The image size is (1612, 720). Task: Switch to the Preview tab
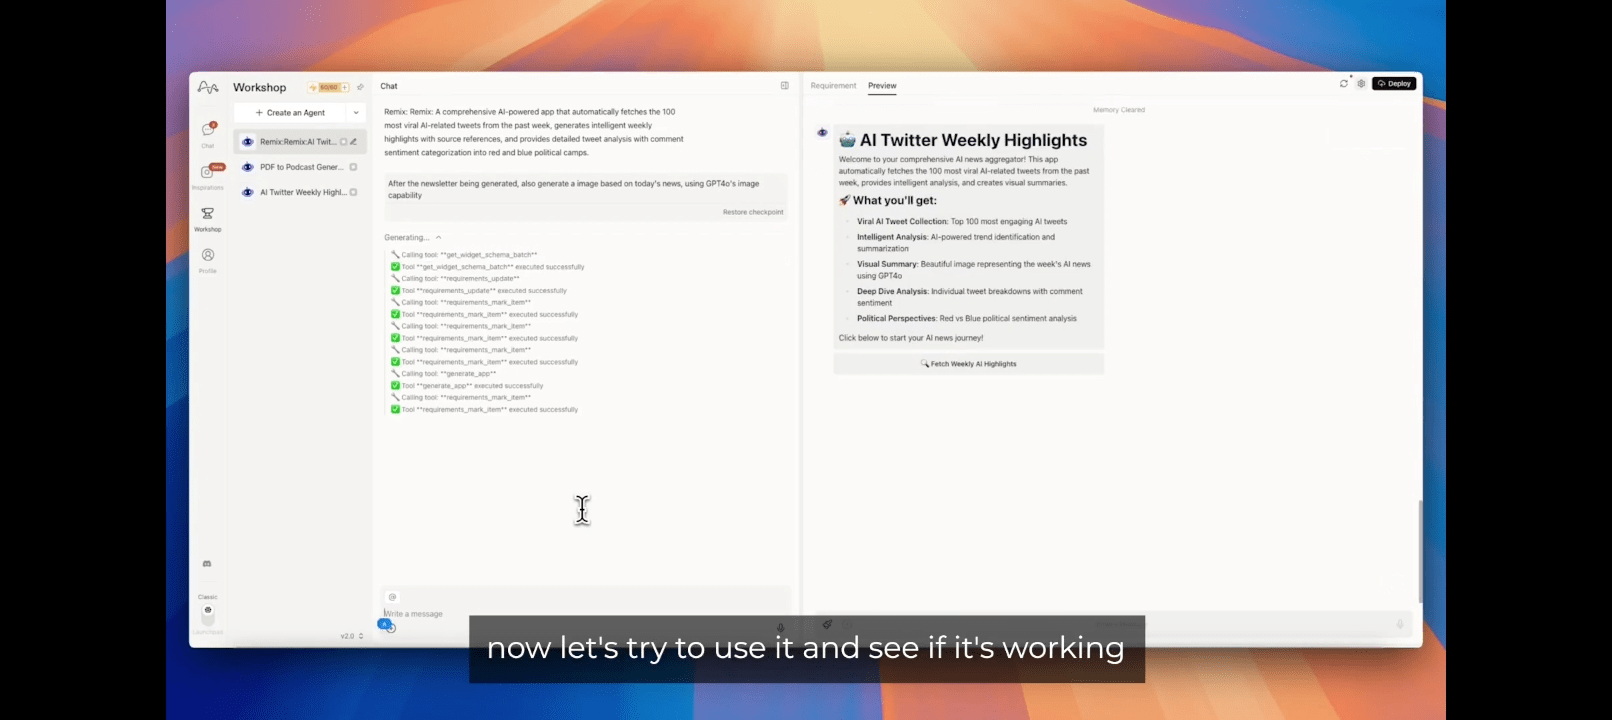point(882,86)
